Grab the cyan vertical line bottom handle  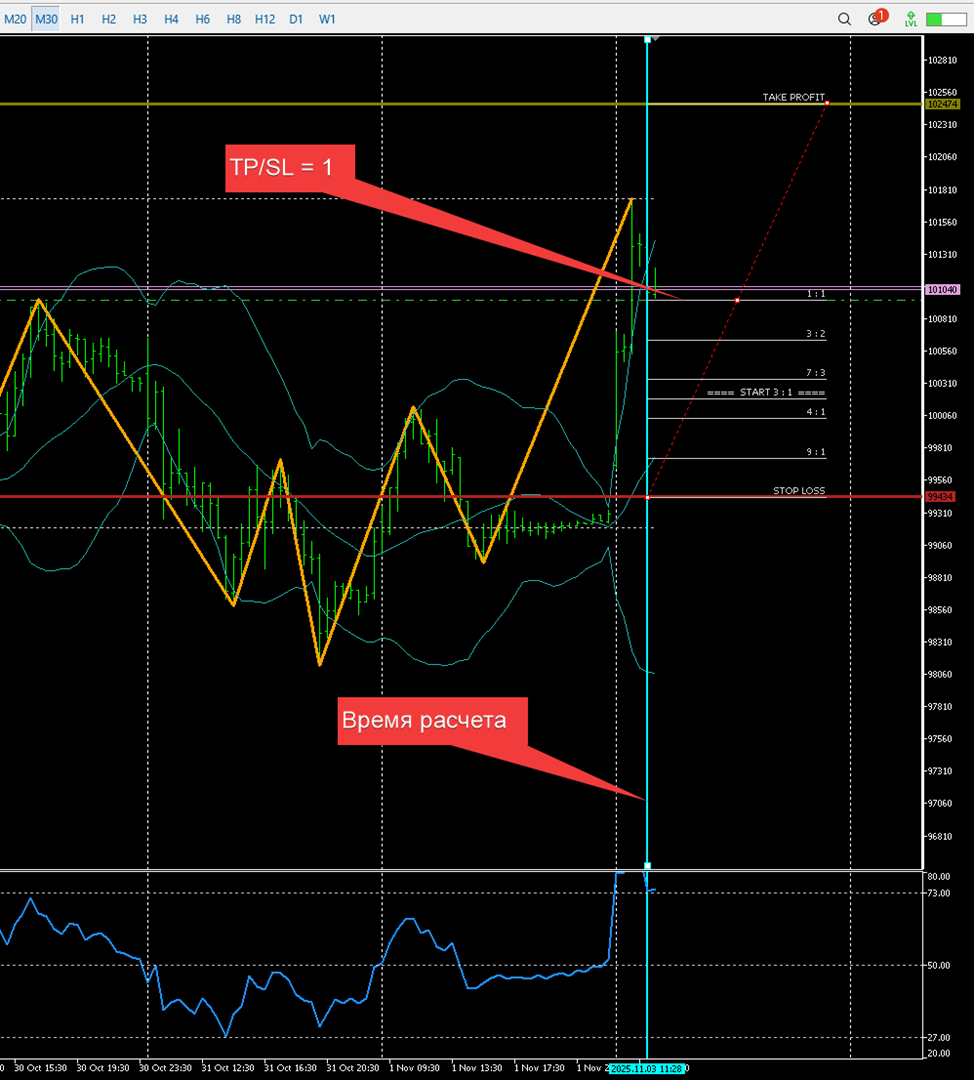[647, 865]
